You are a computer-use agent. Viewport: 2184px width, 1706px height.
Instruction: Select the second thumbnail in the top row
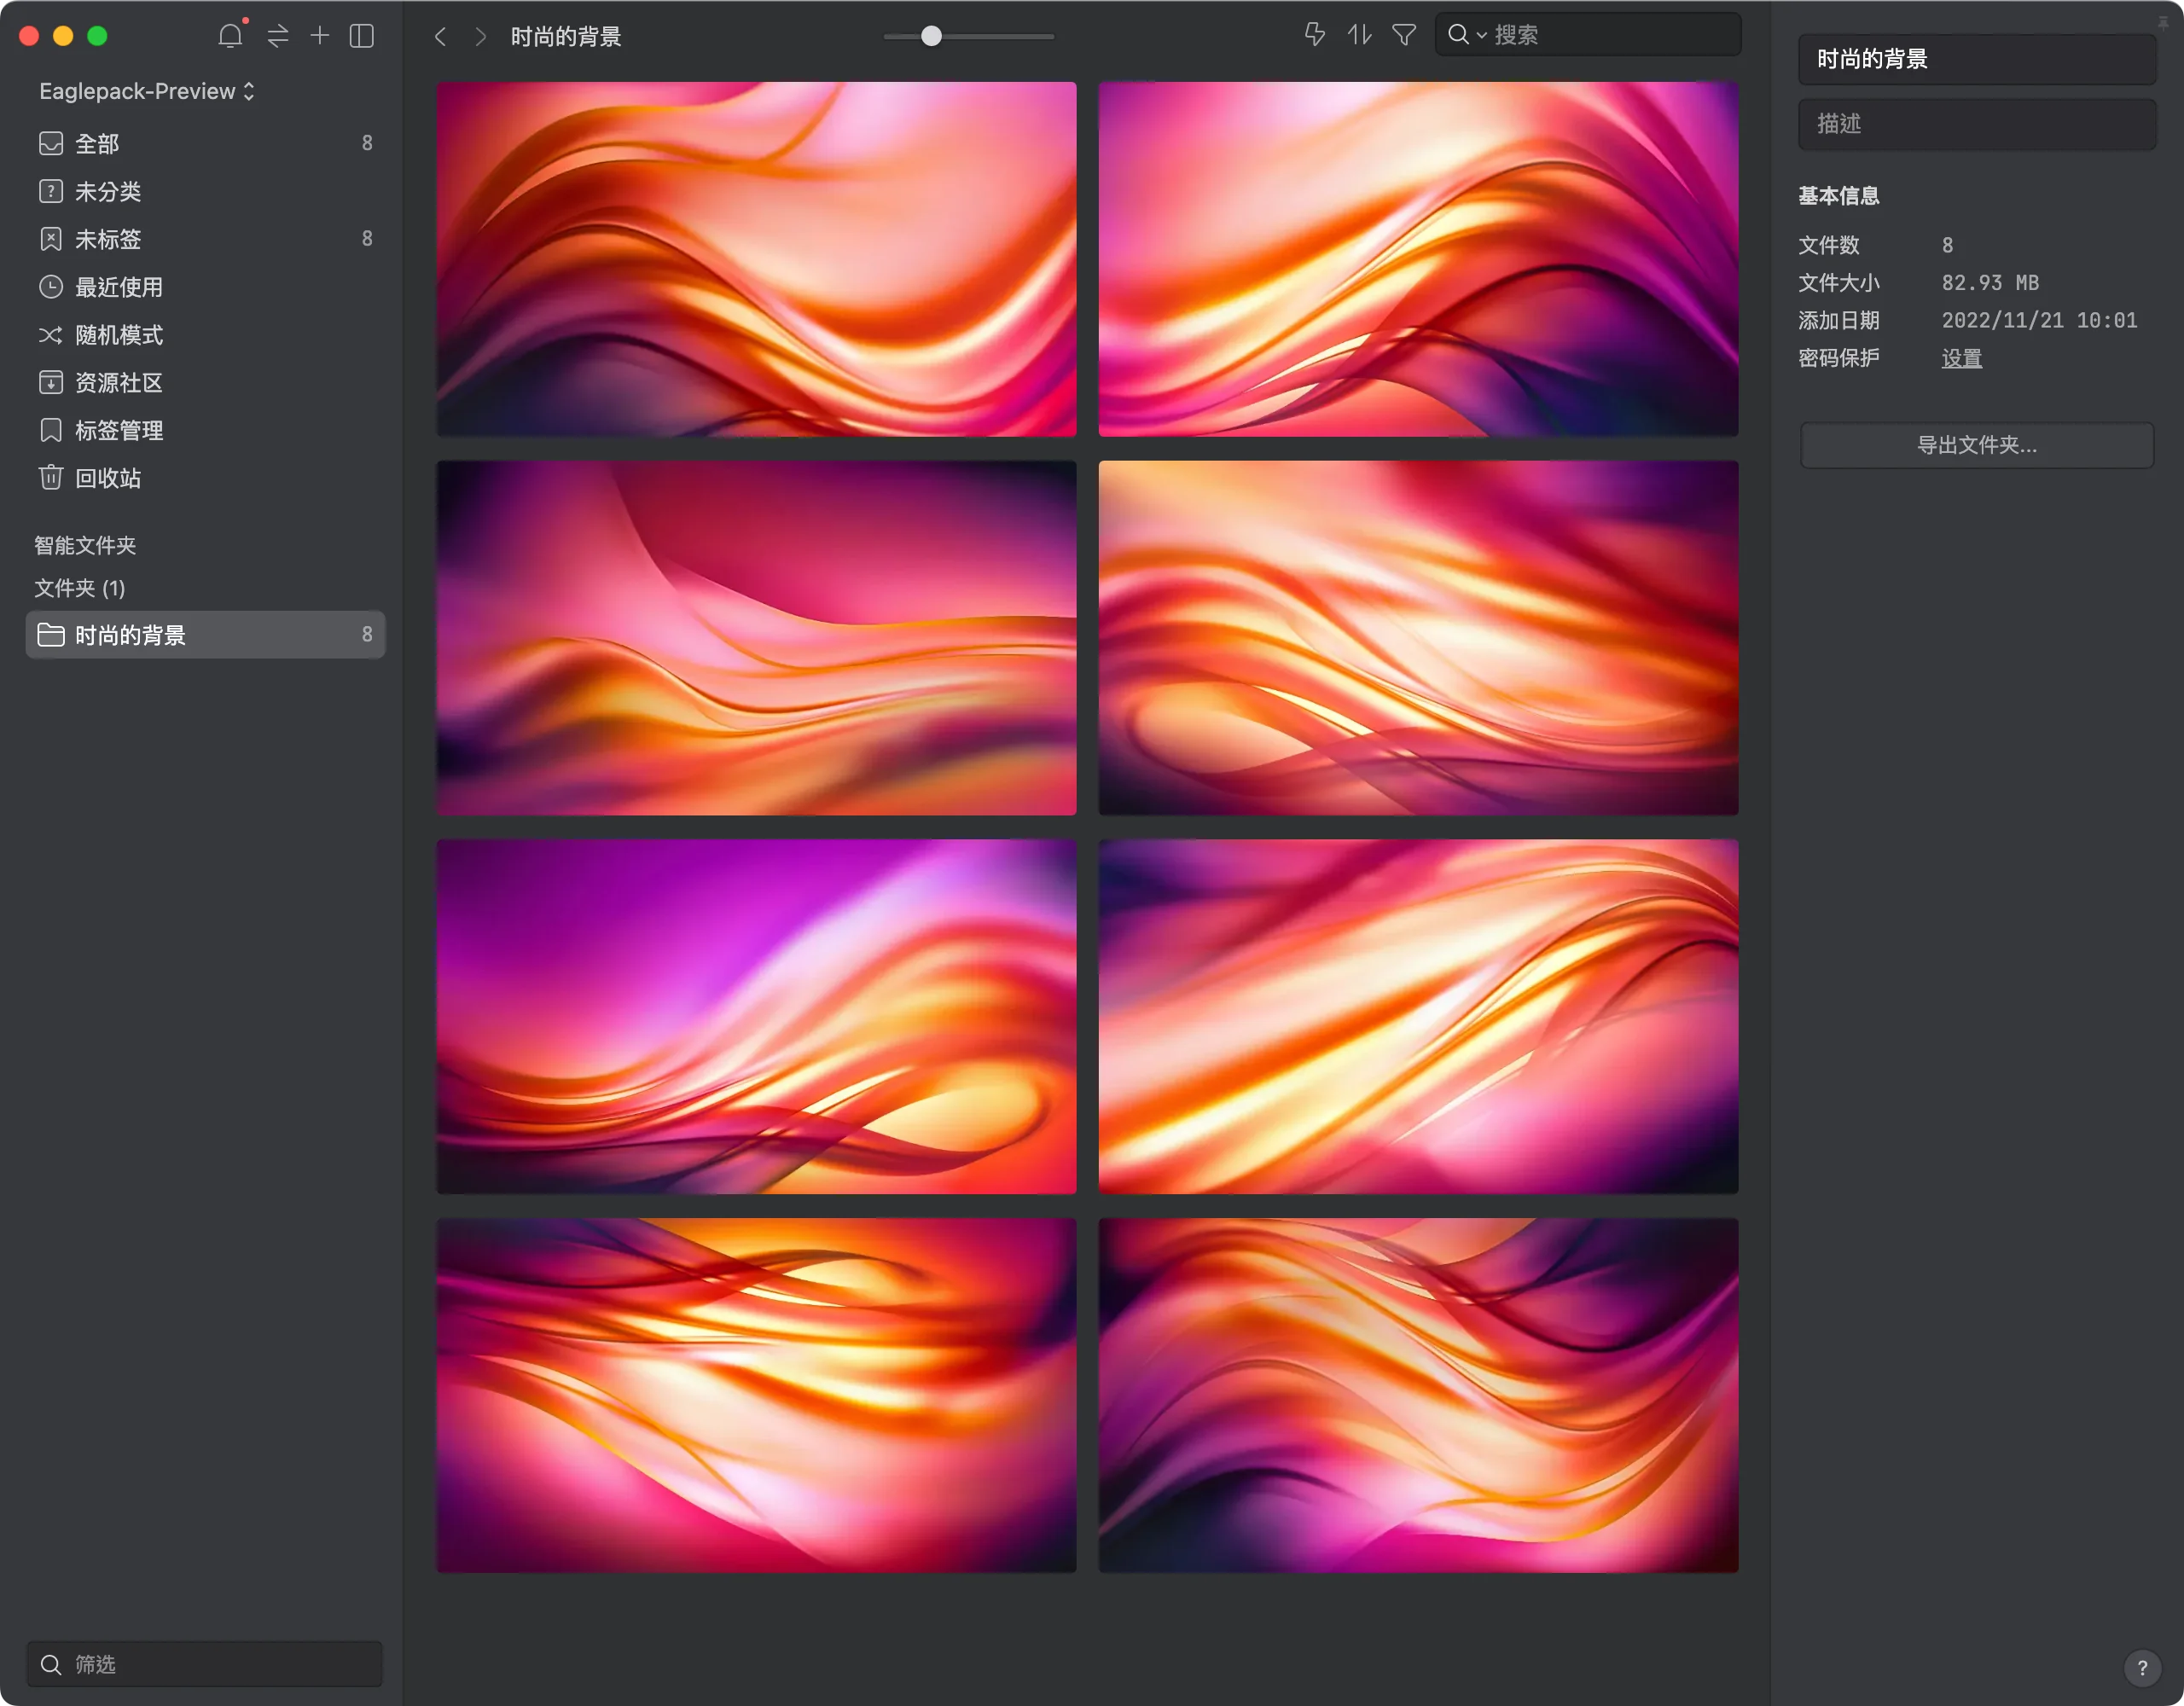click(1418, 259)
